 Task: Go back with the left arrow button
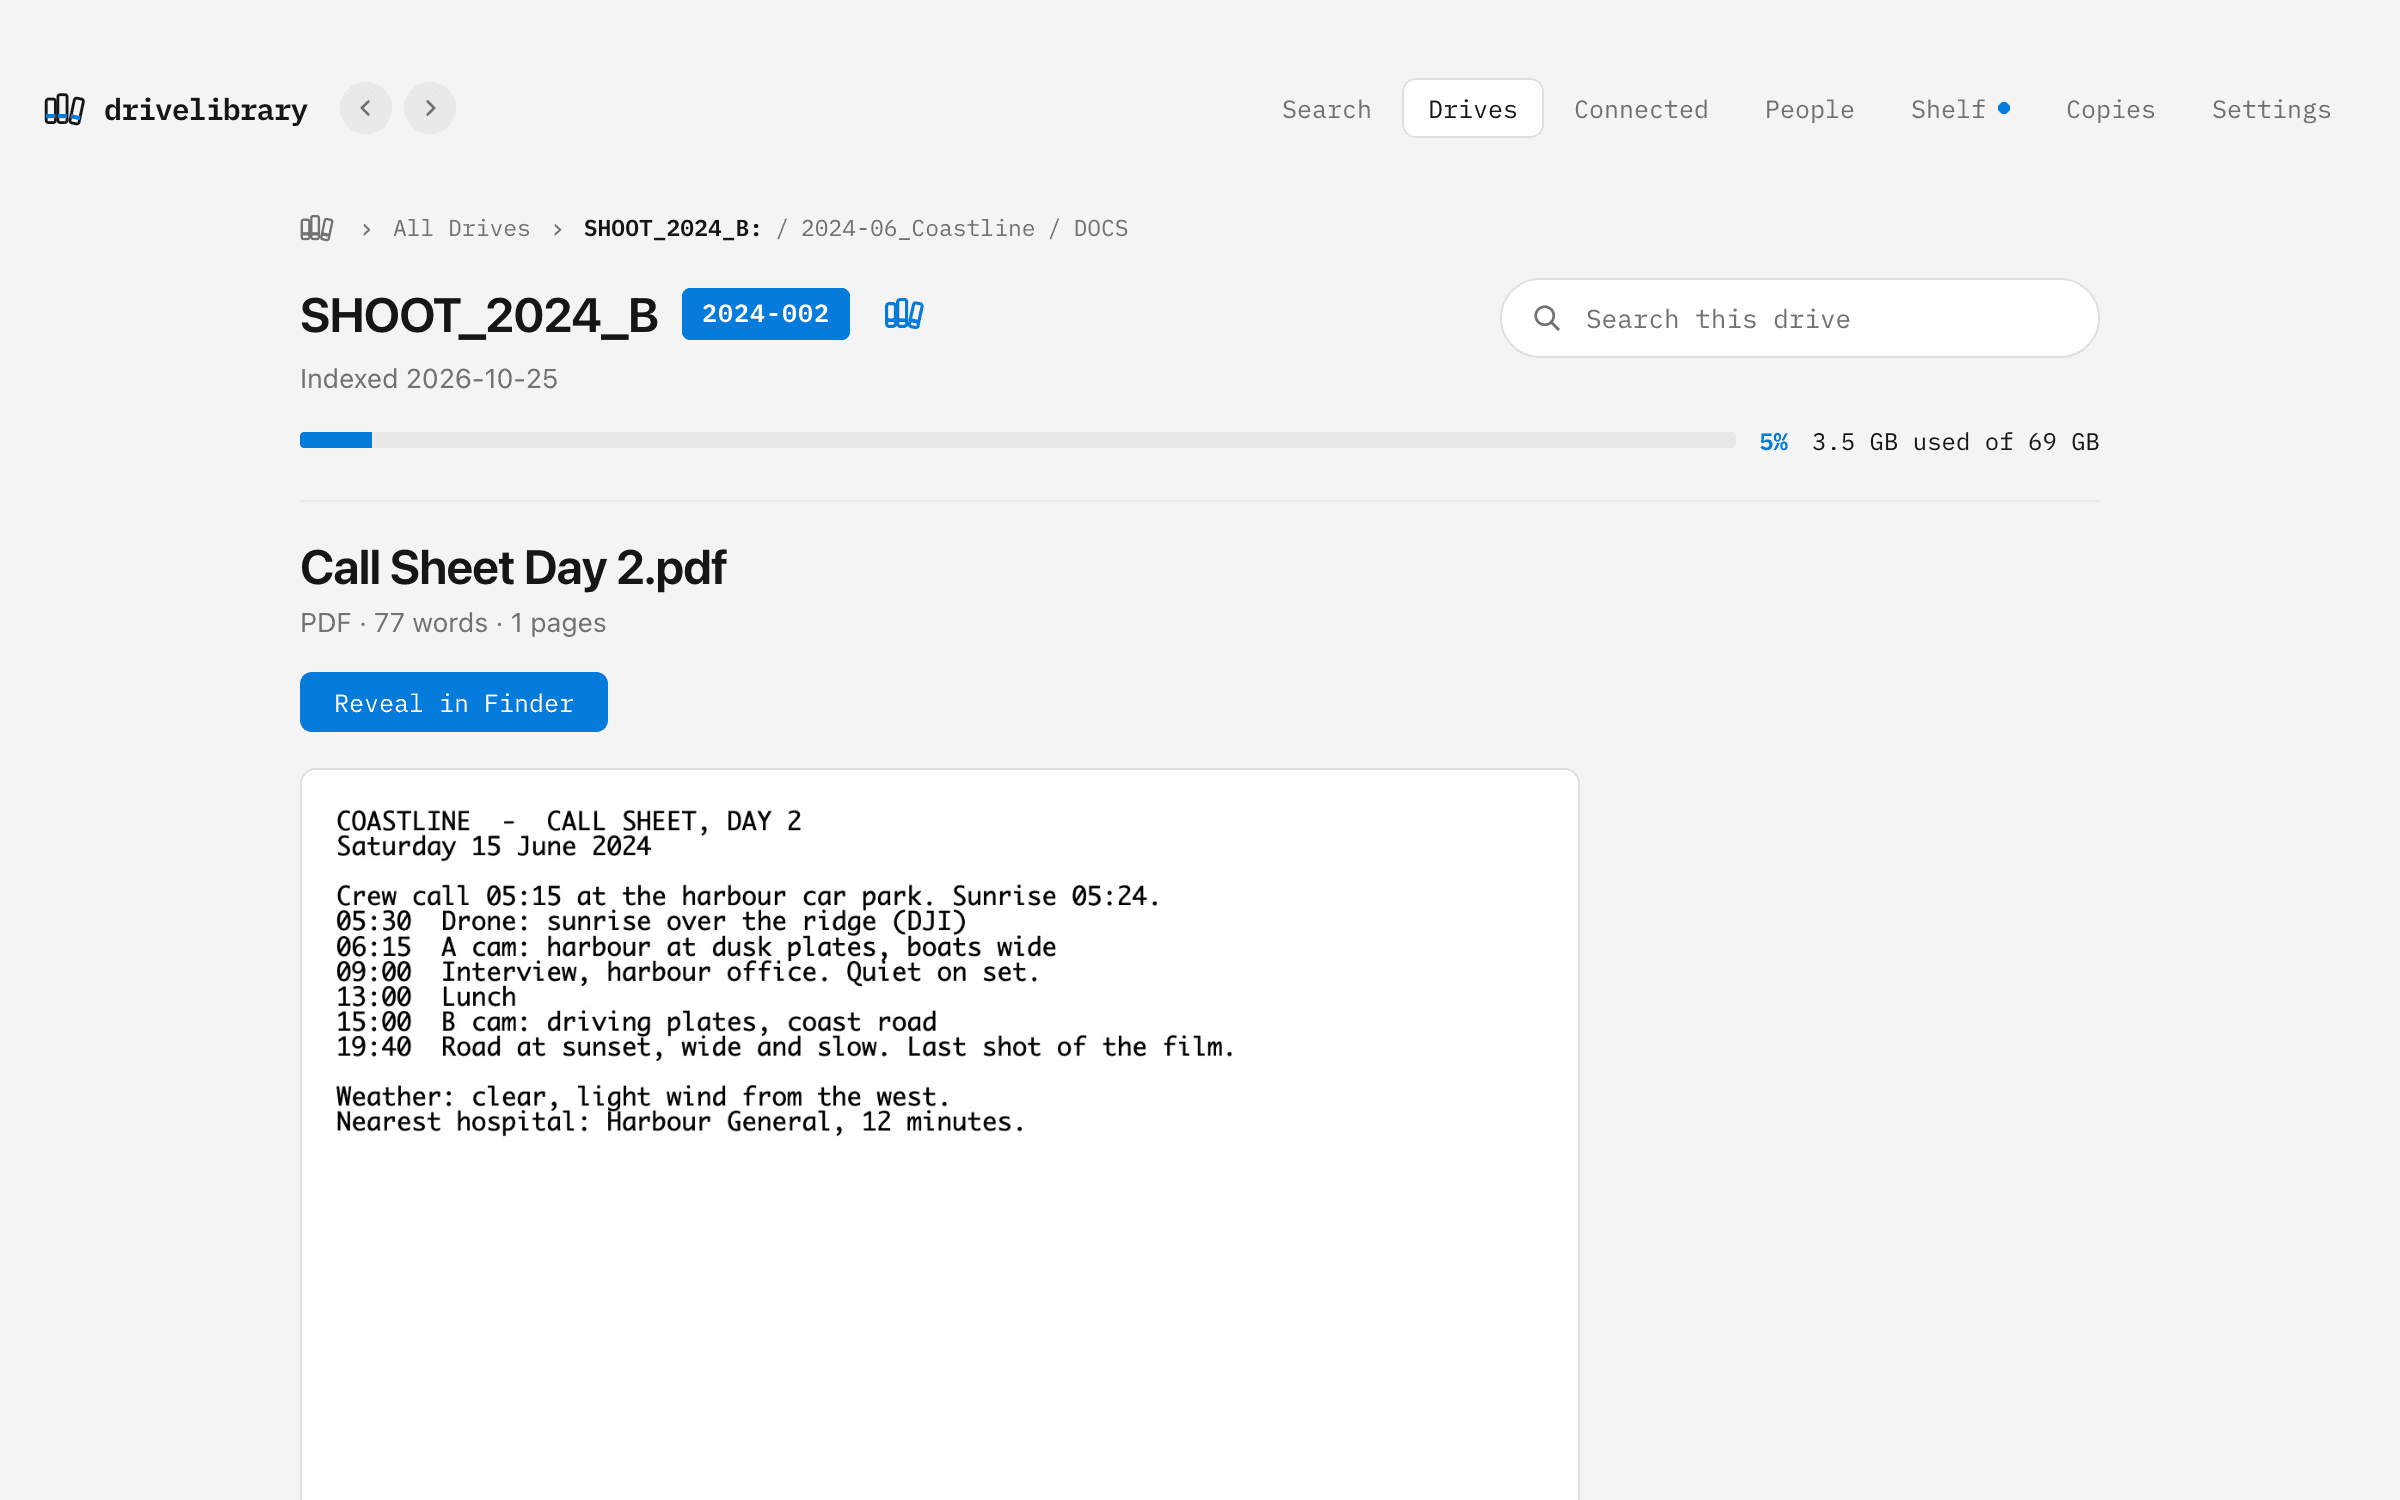(366, 108)
